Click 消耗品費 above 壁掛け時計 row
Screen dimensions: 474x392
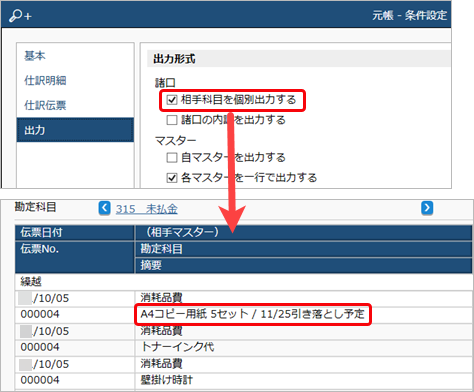pyautogui.click(x=161, y=363)
